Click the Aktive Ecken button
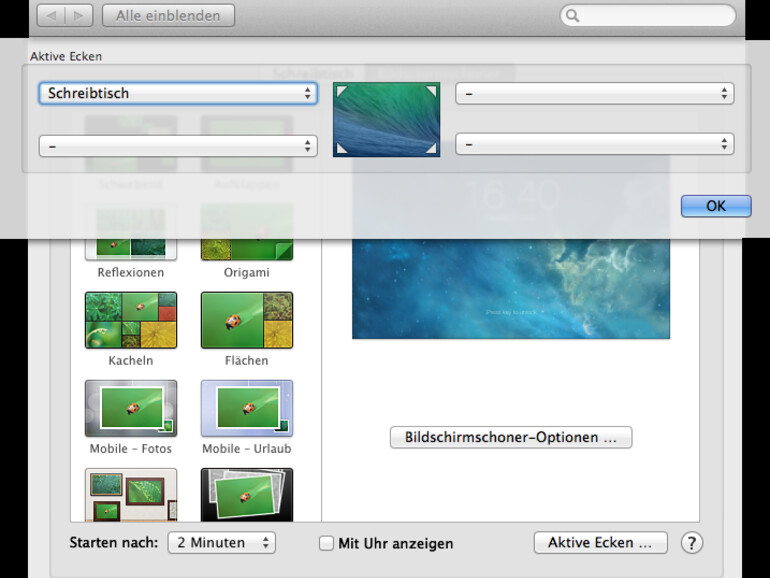770x578 pixels. click(x=601, y=543)
